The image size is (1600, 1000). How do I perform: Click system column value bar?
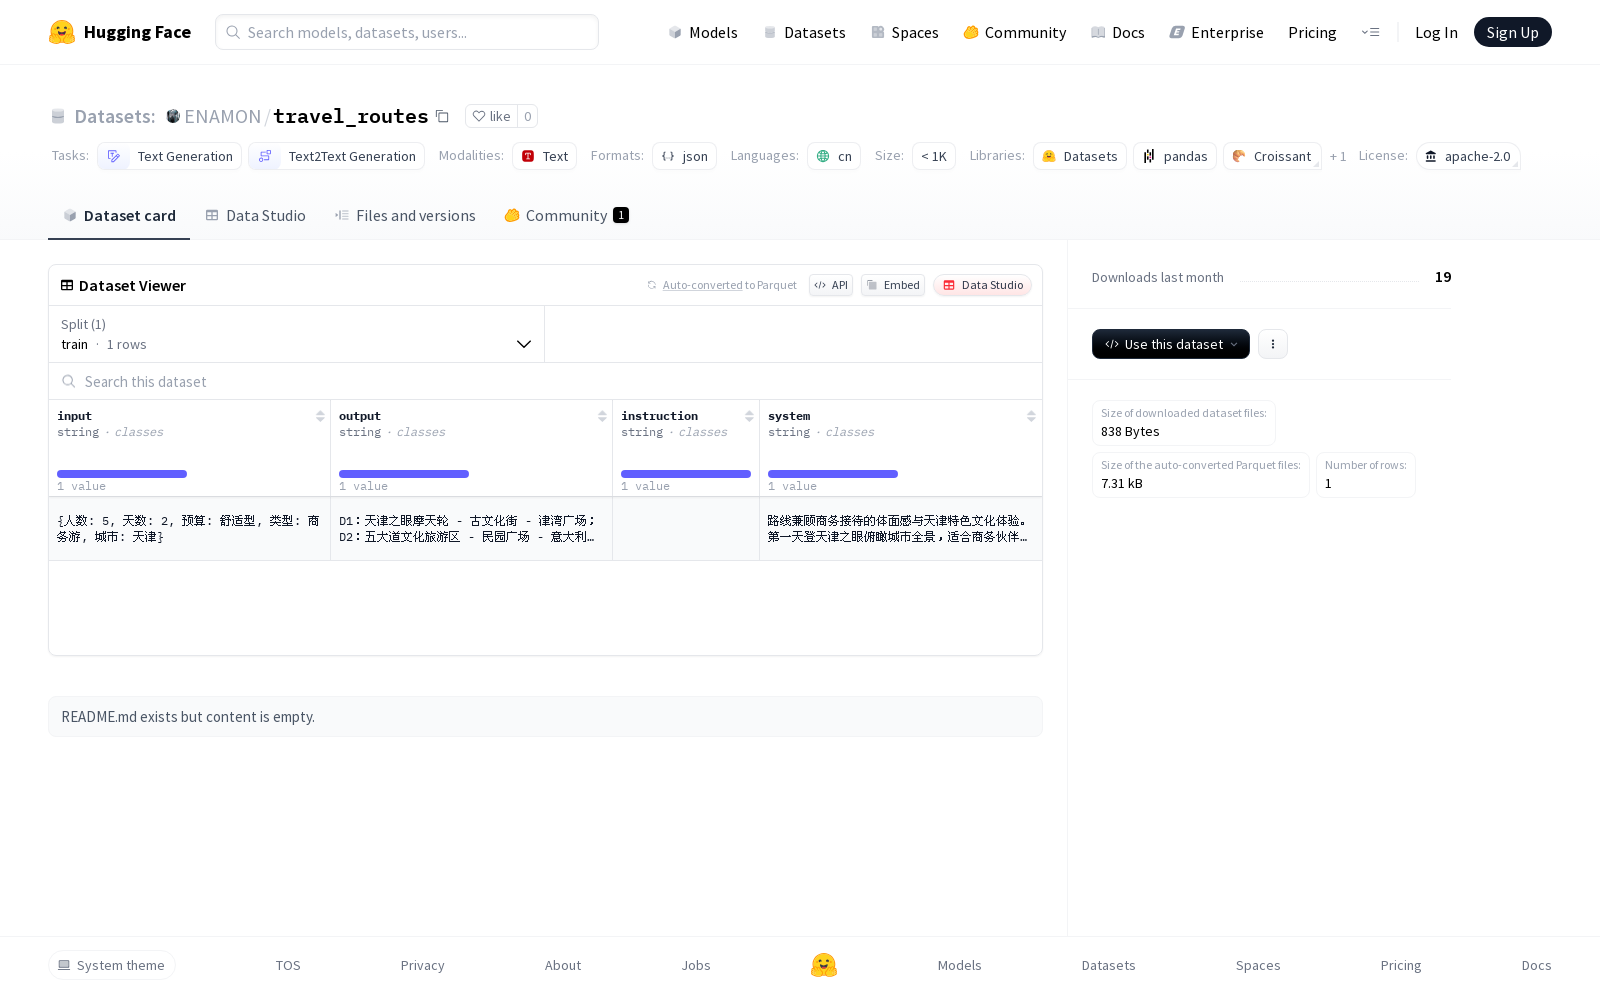point(833,474)
